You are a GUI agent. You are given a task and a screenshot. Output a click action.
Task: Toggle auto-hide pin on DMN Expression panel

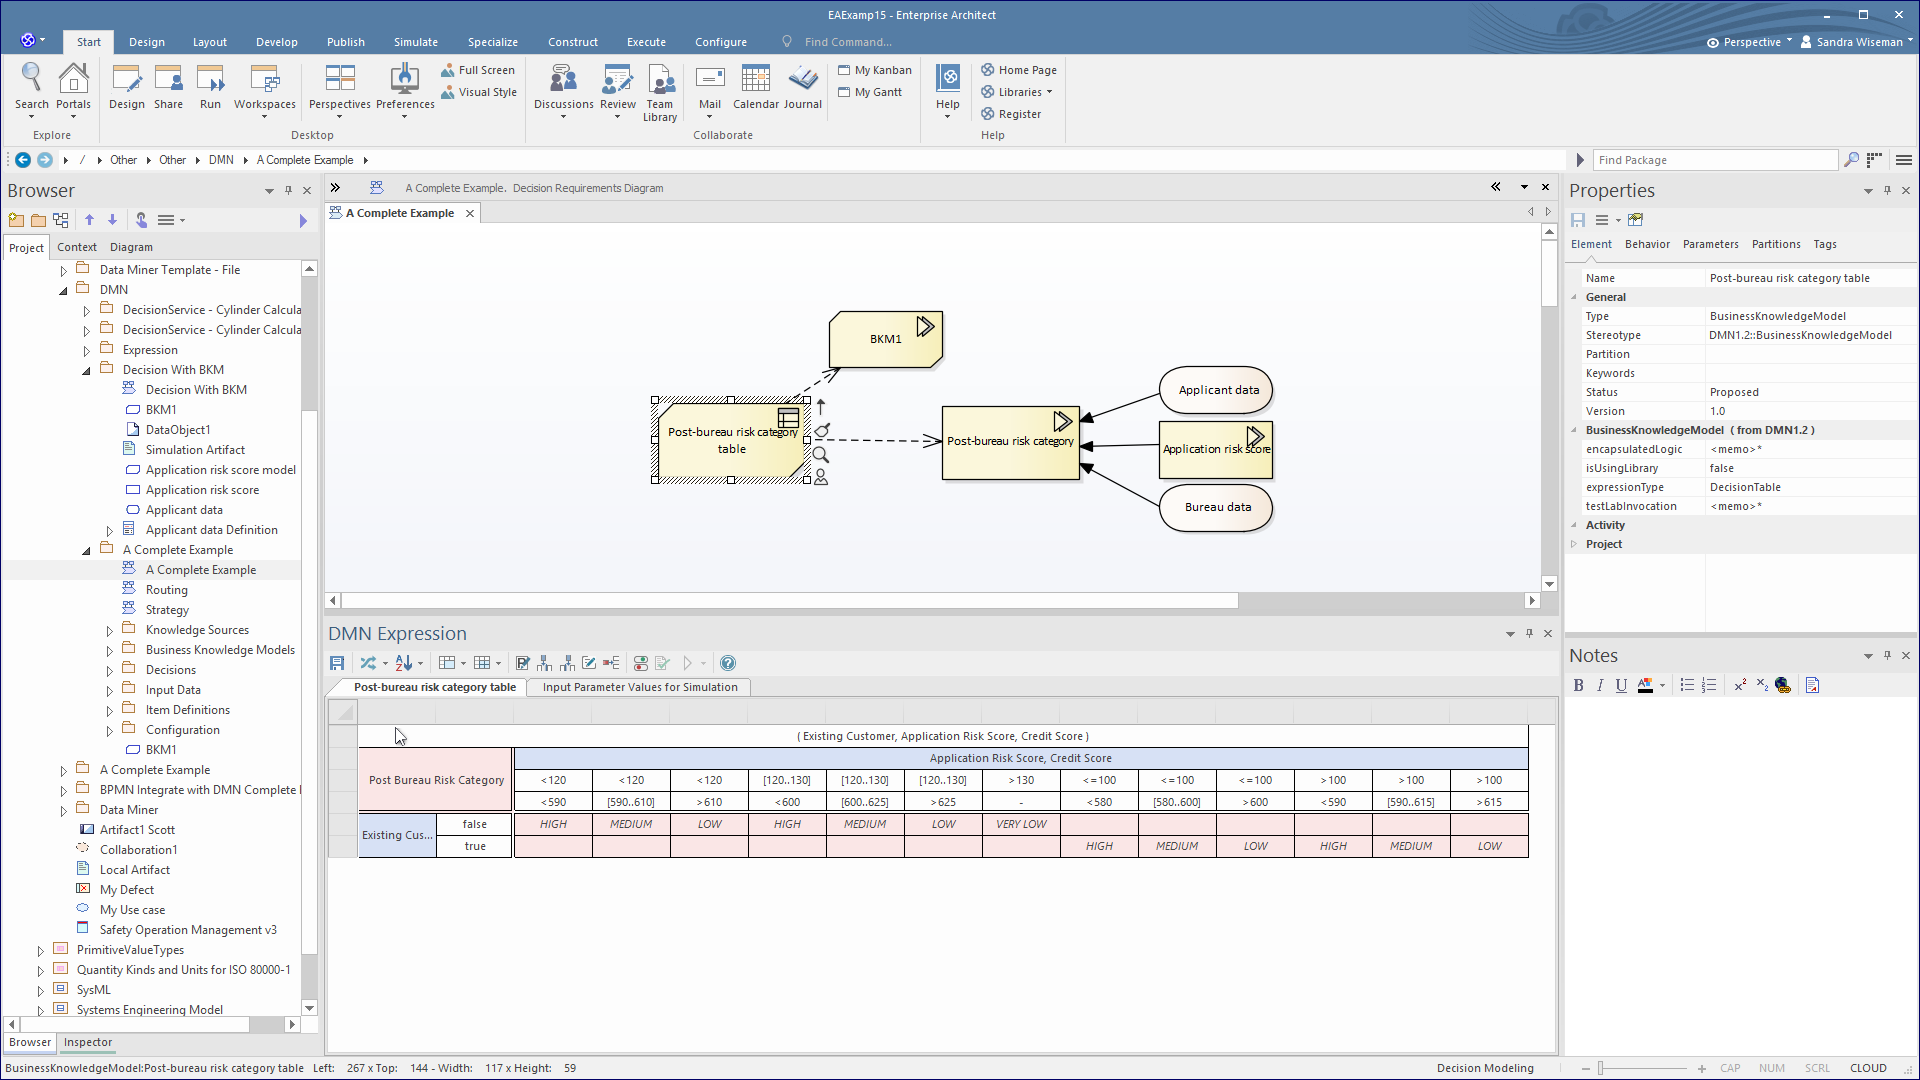click(1529, 633)
